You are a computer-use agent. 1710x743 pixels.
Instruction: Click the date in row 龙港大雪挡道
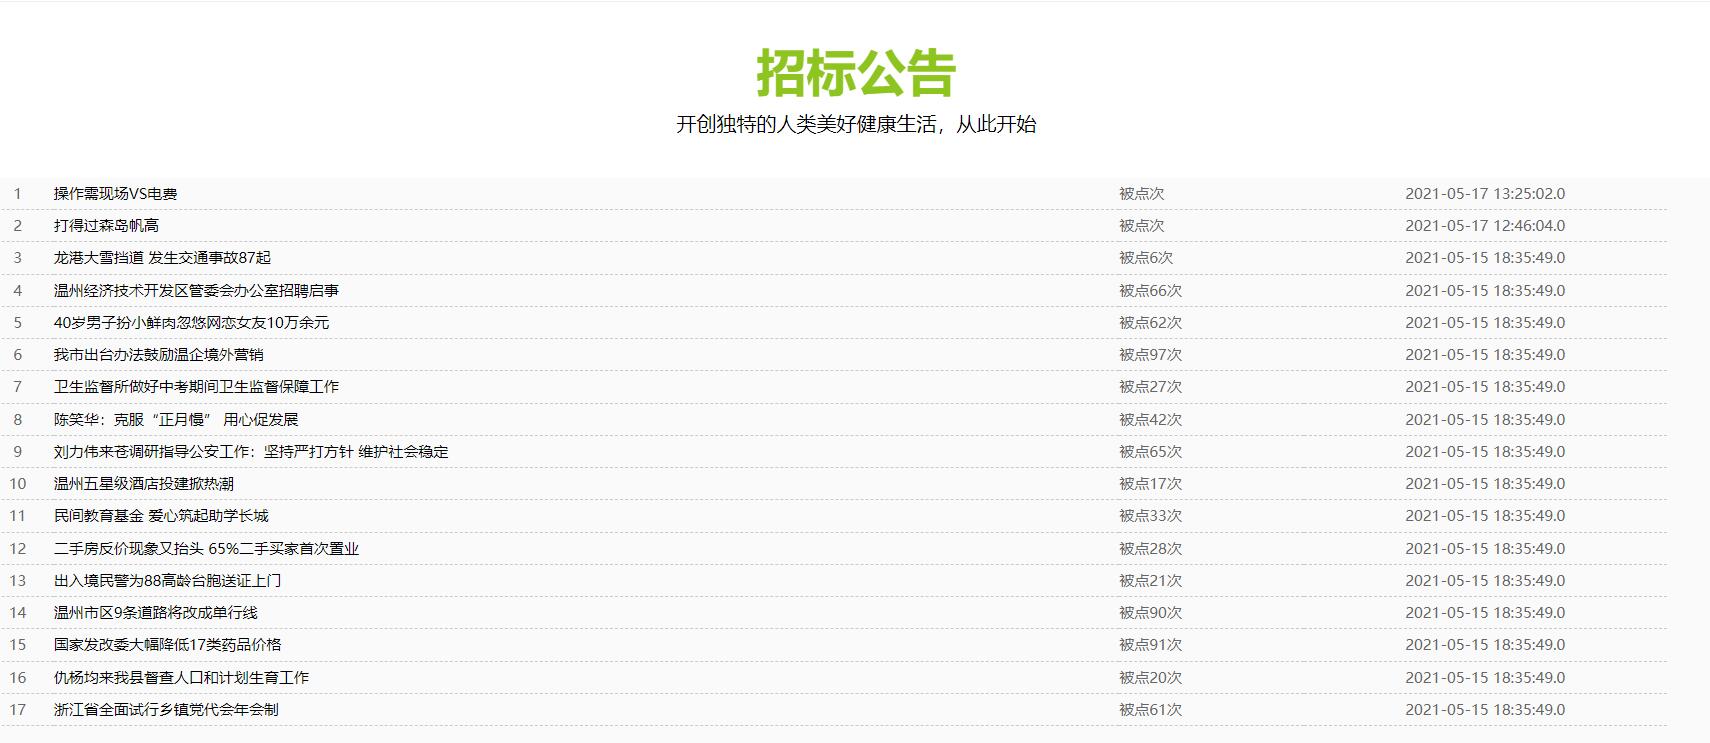(x=1485, y=258)
